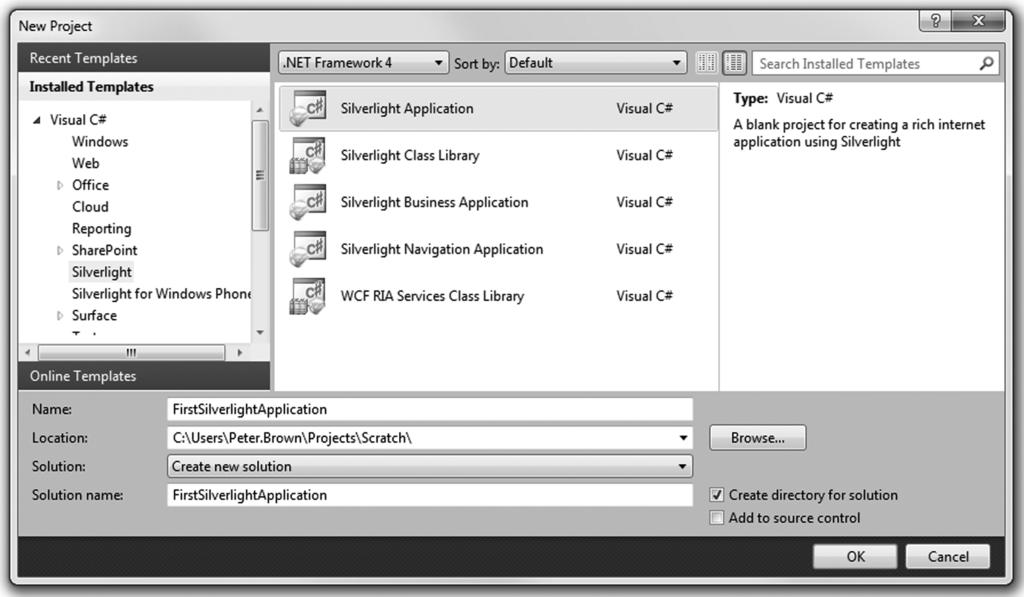Viewport: 1024px width, 597px height.
Task: Select Silverlight for Windows Phone tree item
Action: click(x=161, y=294)
